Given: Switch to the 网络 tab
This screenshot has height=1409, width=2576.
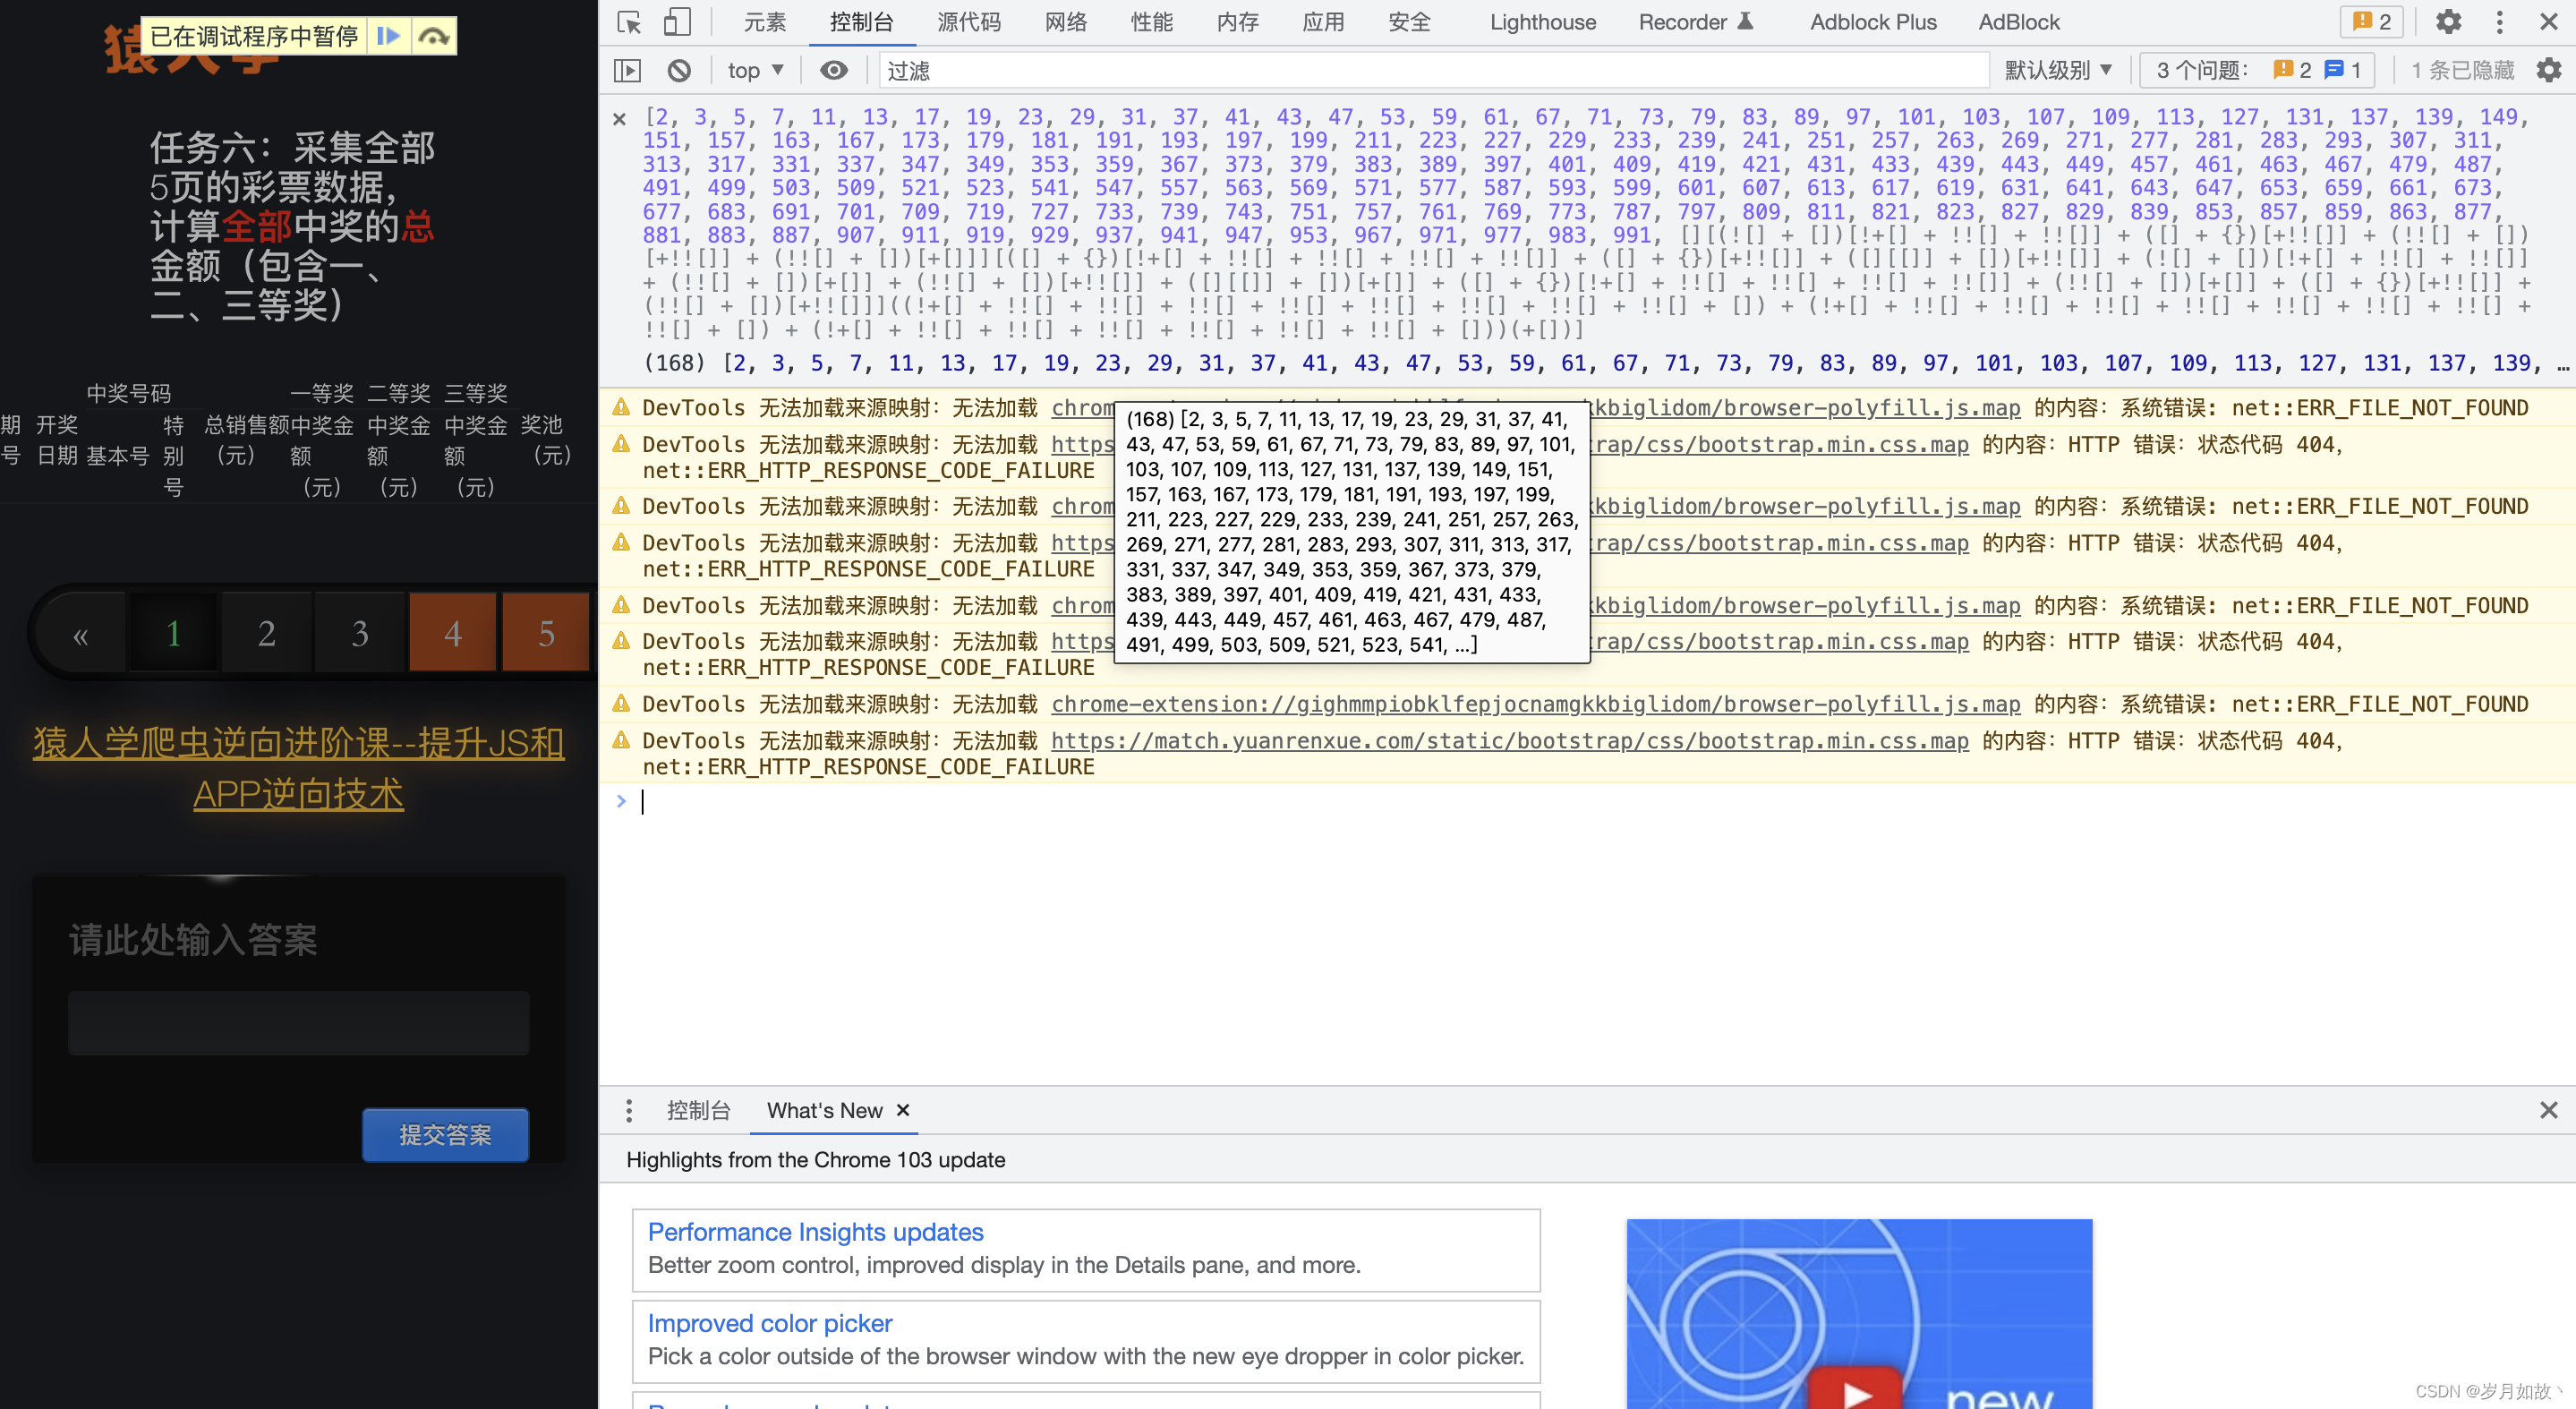Looking at the screenshot, I should point(1065,21).
